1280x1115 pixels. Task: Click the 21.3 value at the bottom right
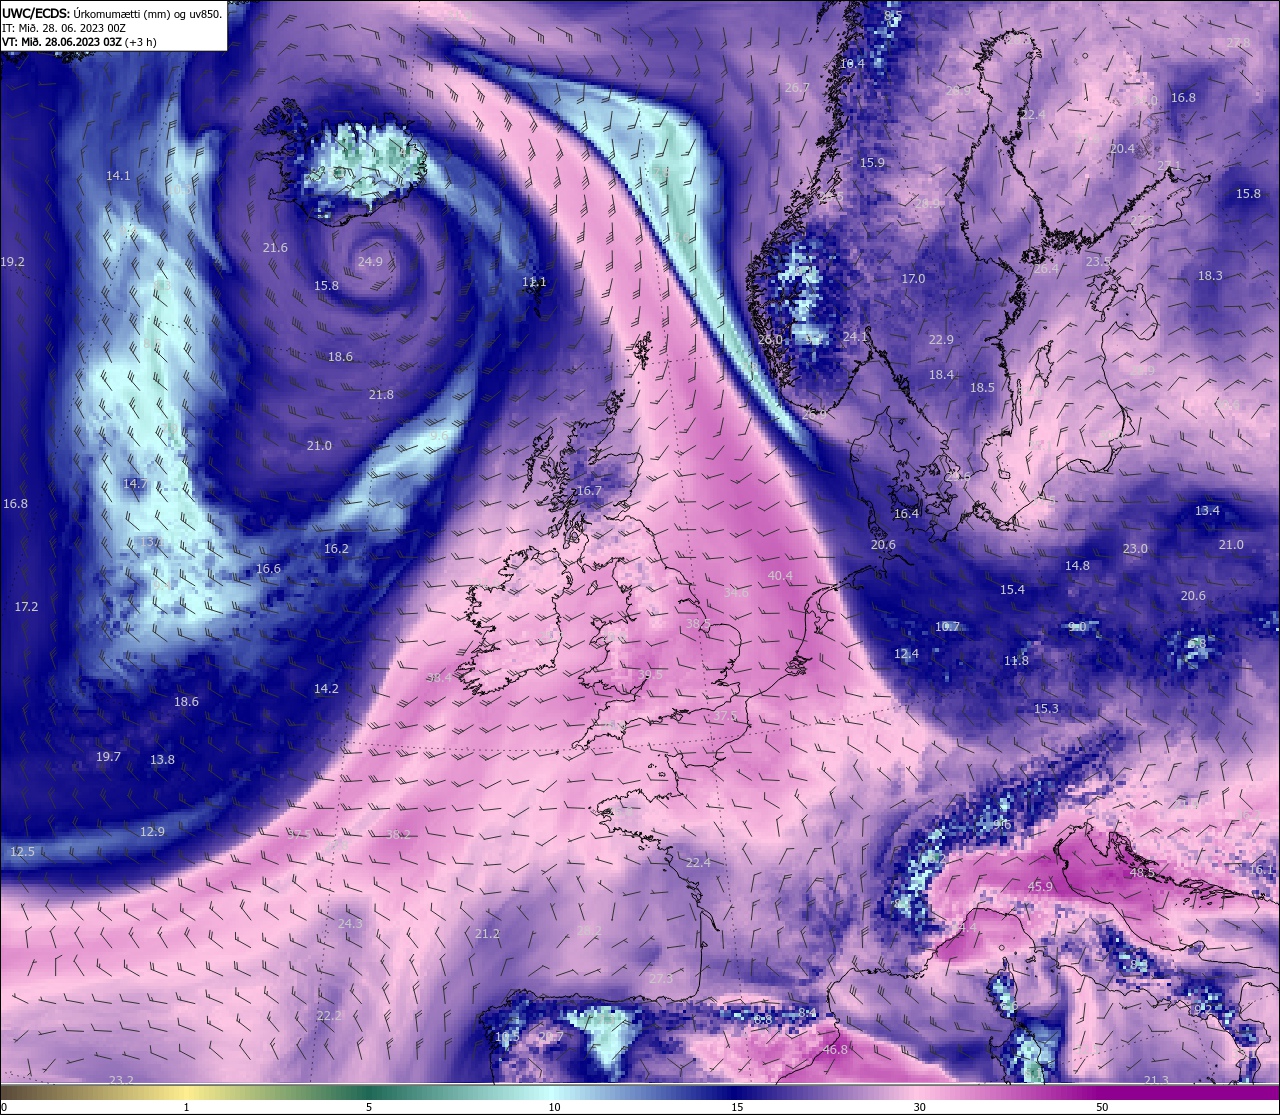(1156, 1080)
